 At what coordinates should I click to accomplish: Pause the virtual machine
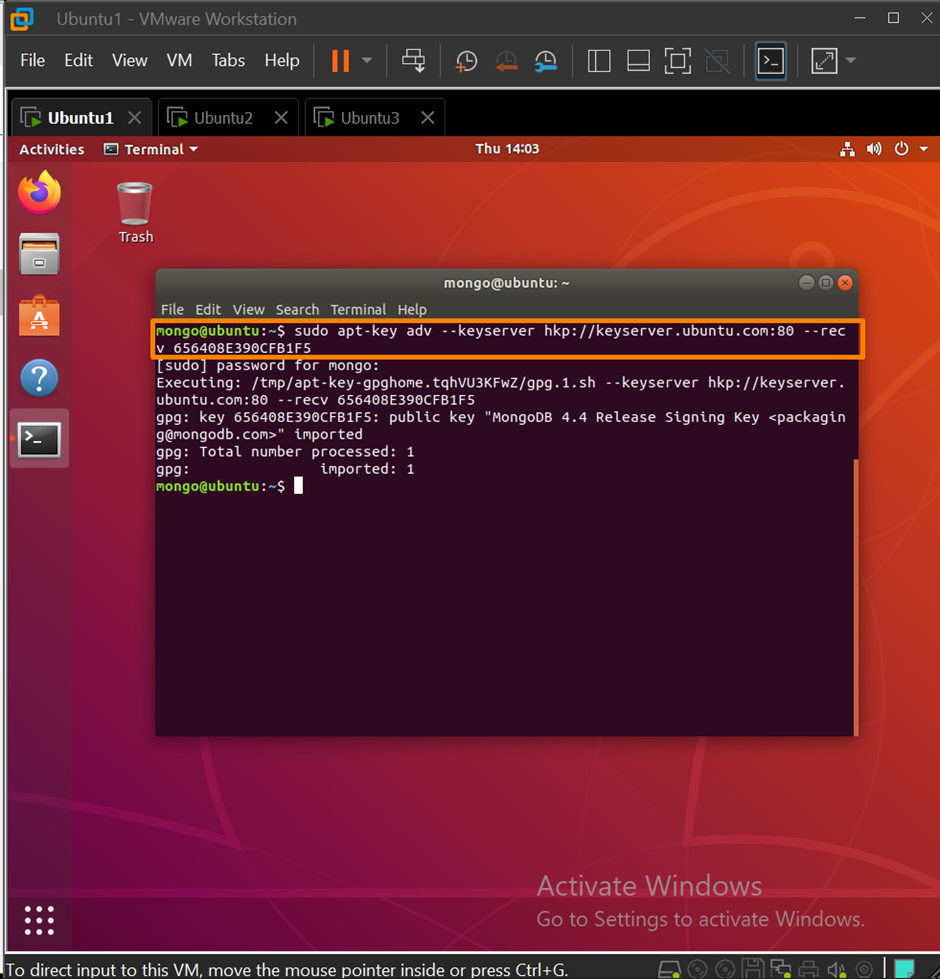pos(340,61)
